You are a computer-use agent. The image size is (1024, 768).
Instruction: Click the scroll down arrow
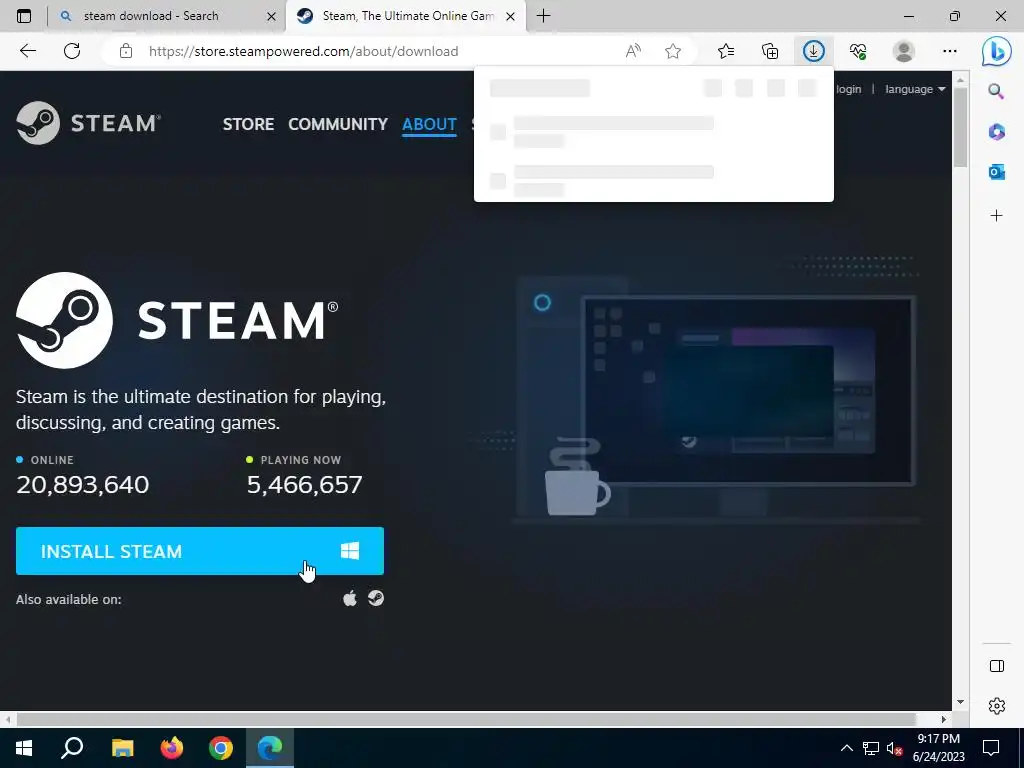coord(960,702)
